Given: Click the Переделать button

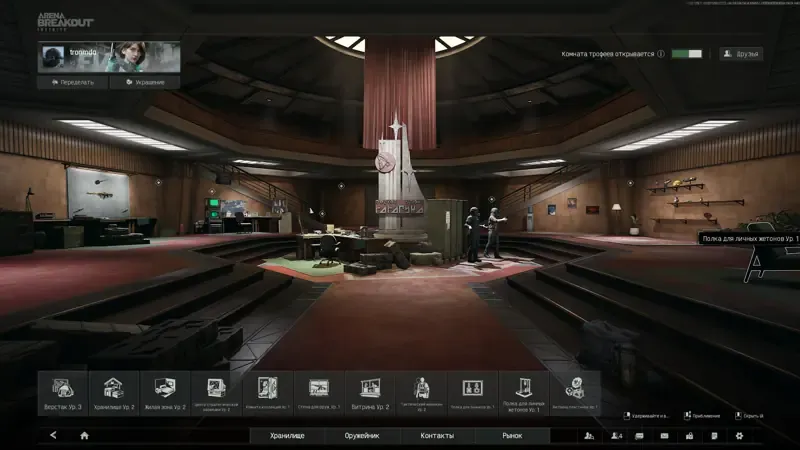Looking at the screenshot, I should coord(72,82).
